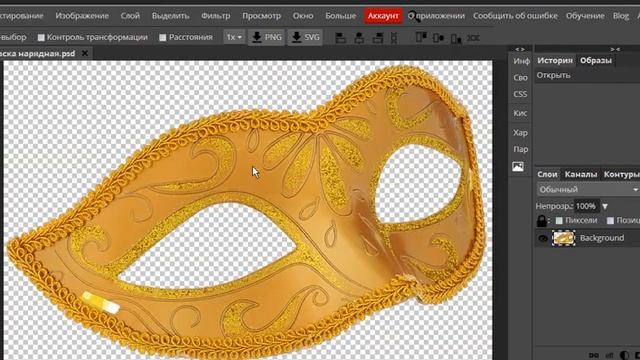Open the Обучение link
Image resolution: width=640 pixels, height=360 pixels.
tap(585, 16)
